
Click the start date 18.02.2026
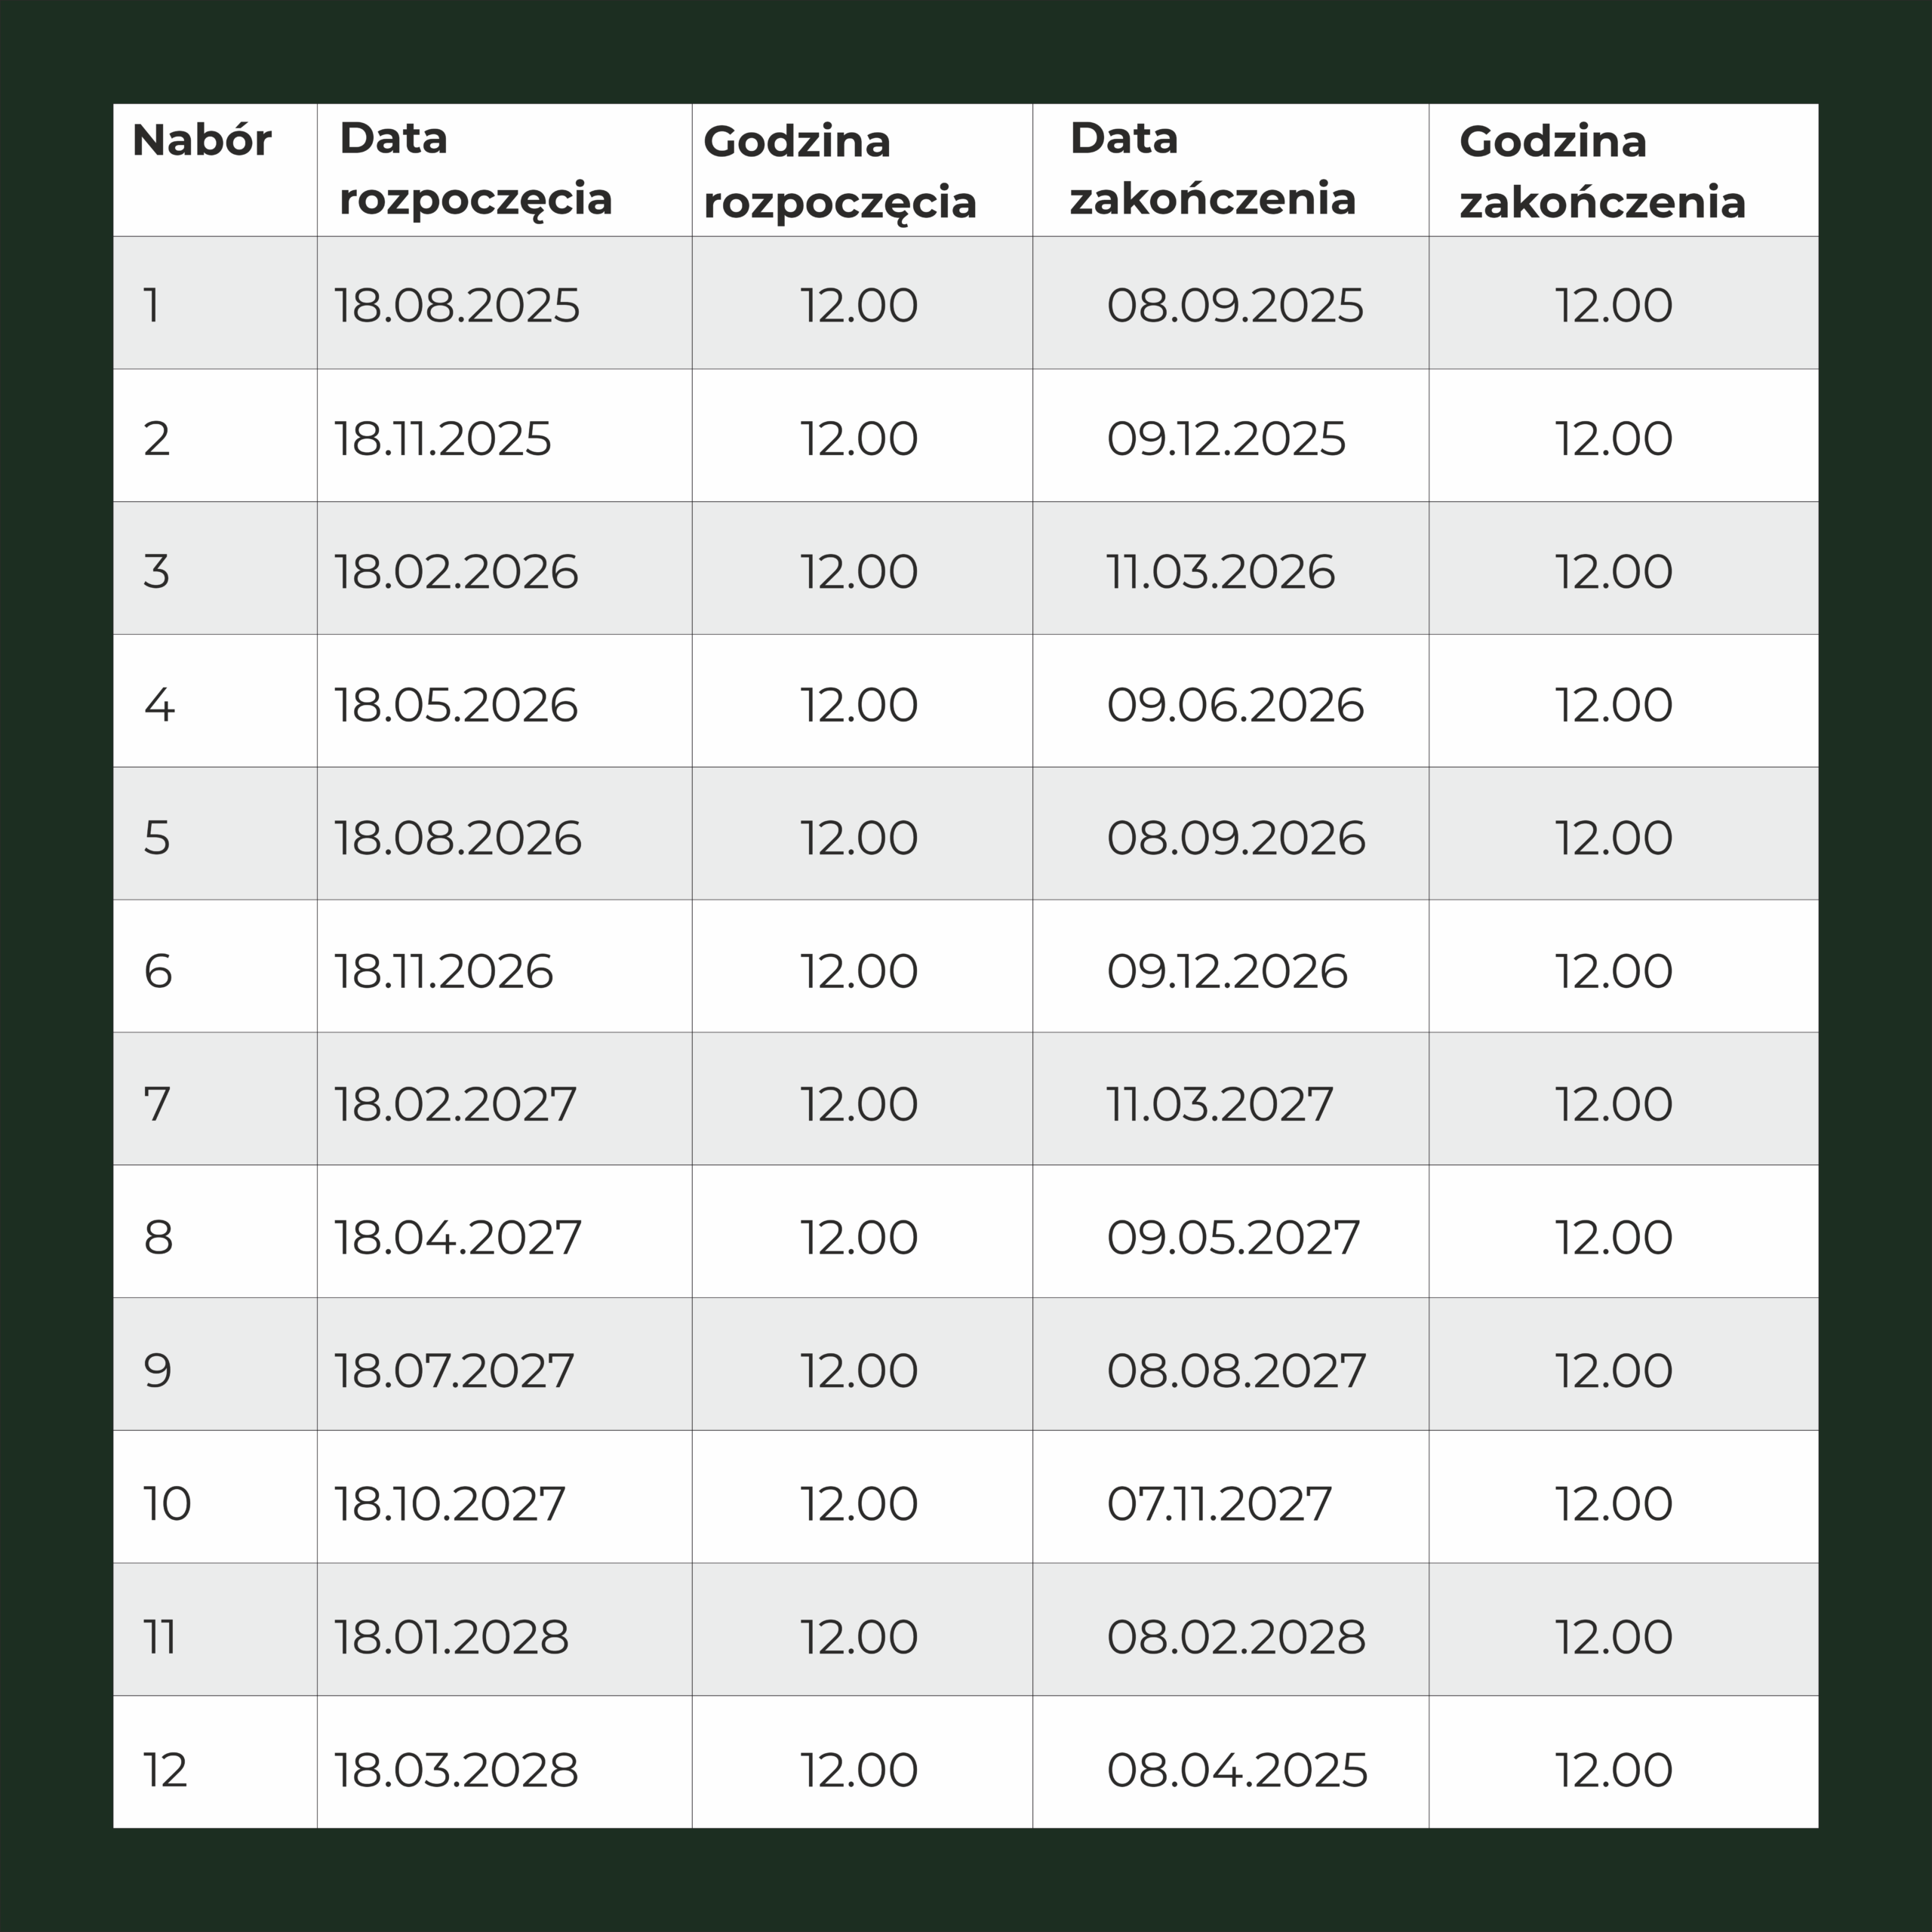456,571
